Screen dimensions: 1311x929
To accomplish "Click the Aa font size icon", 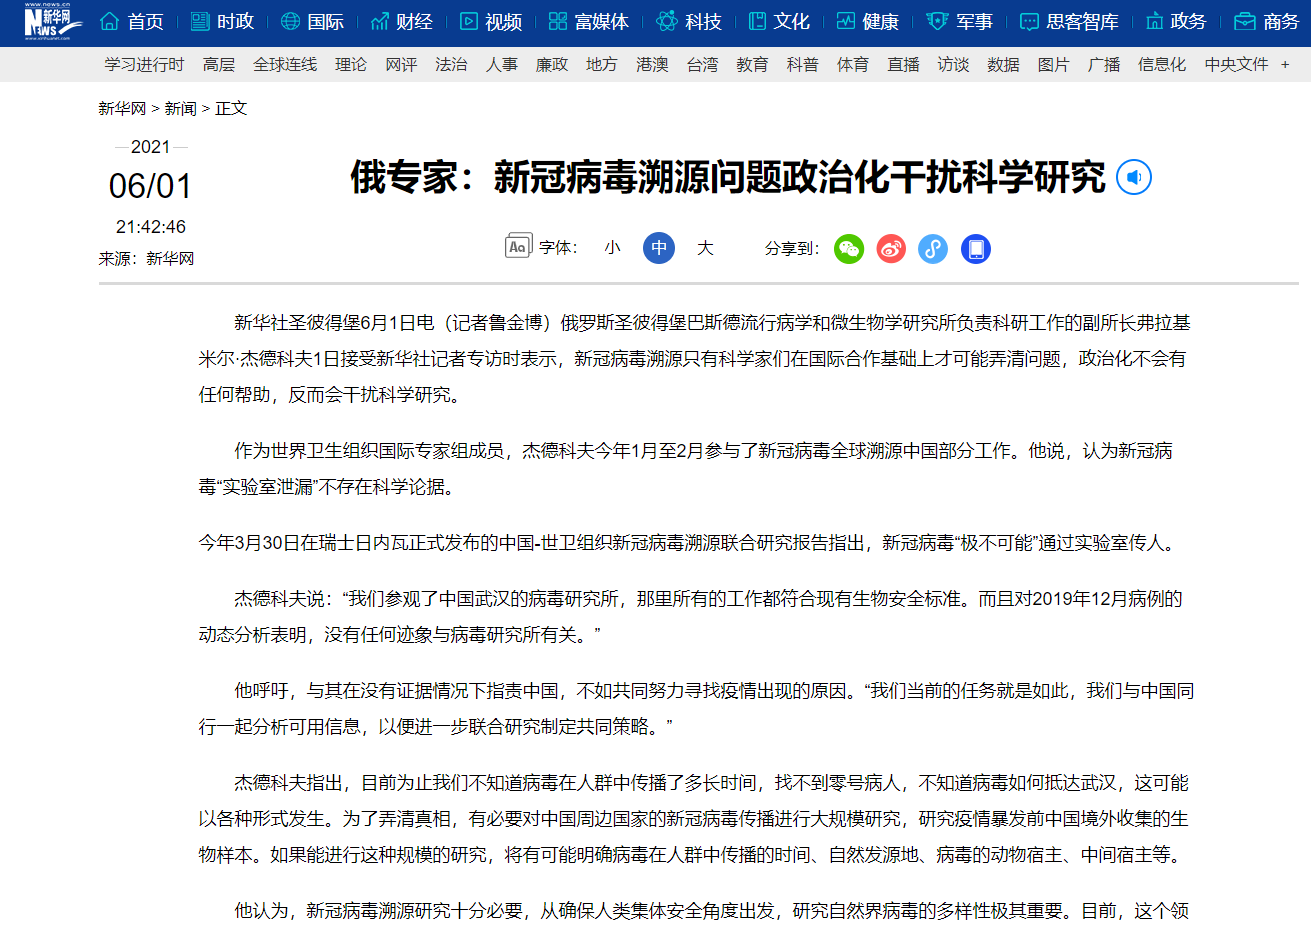I will (x=518, y=247).
